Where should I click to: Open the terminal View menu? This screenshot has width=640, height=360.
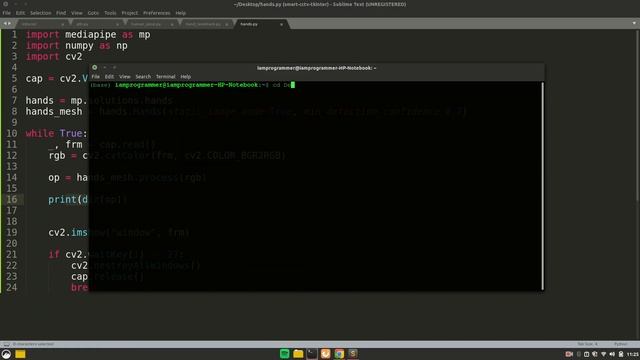[124, 77]
